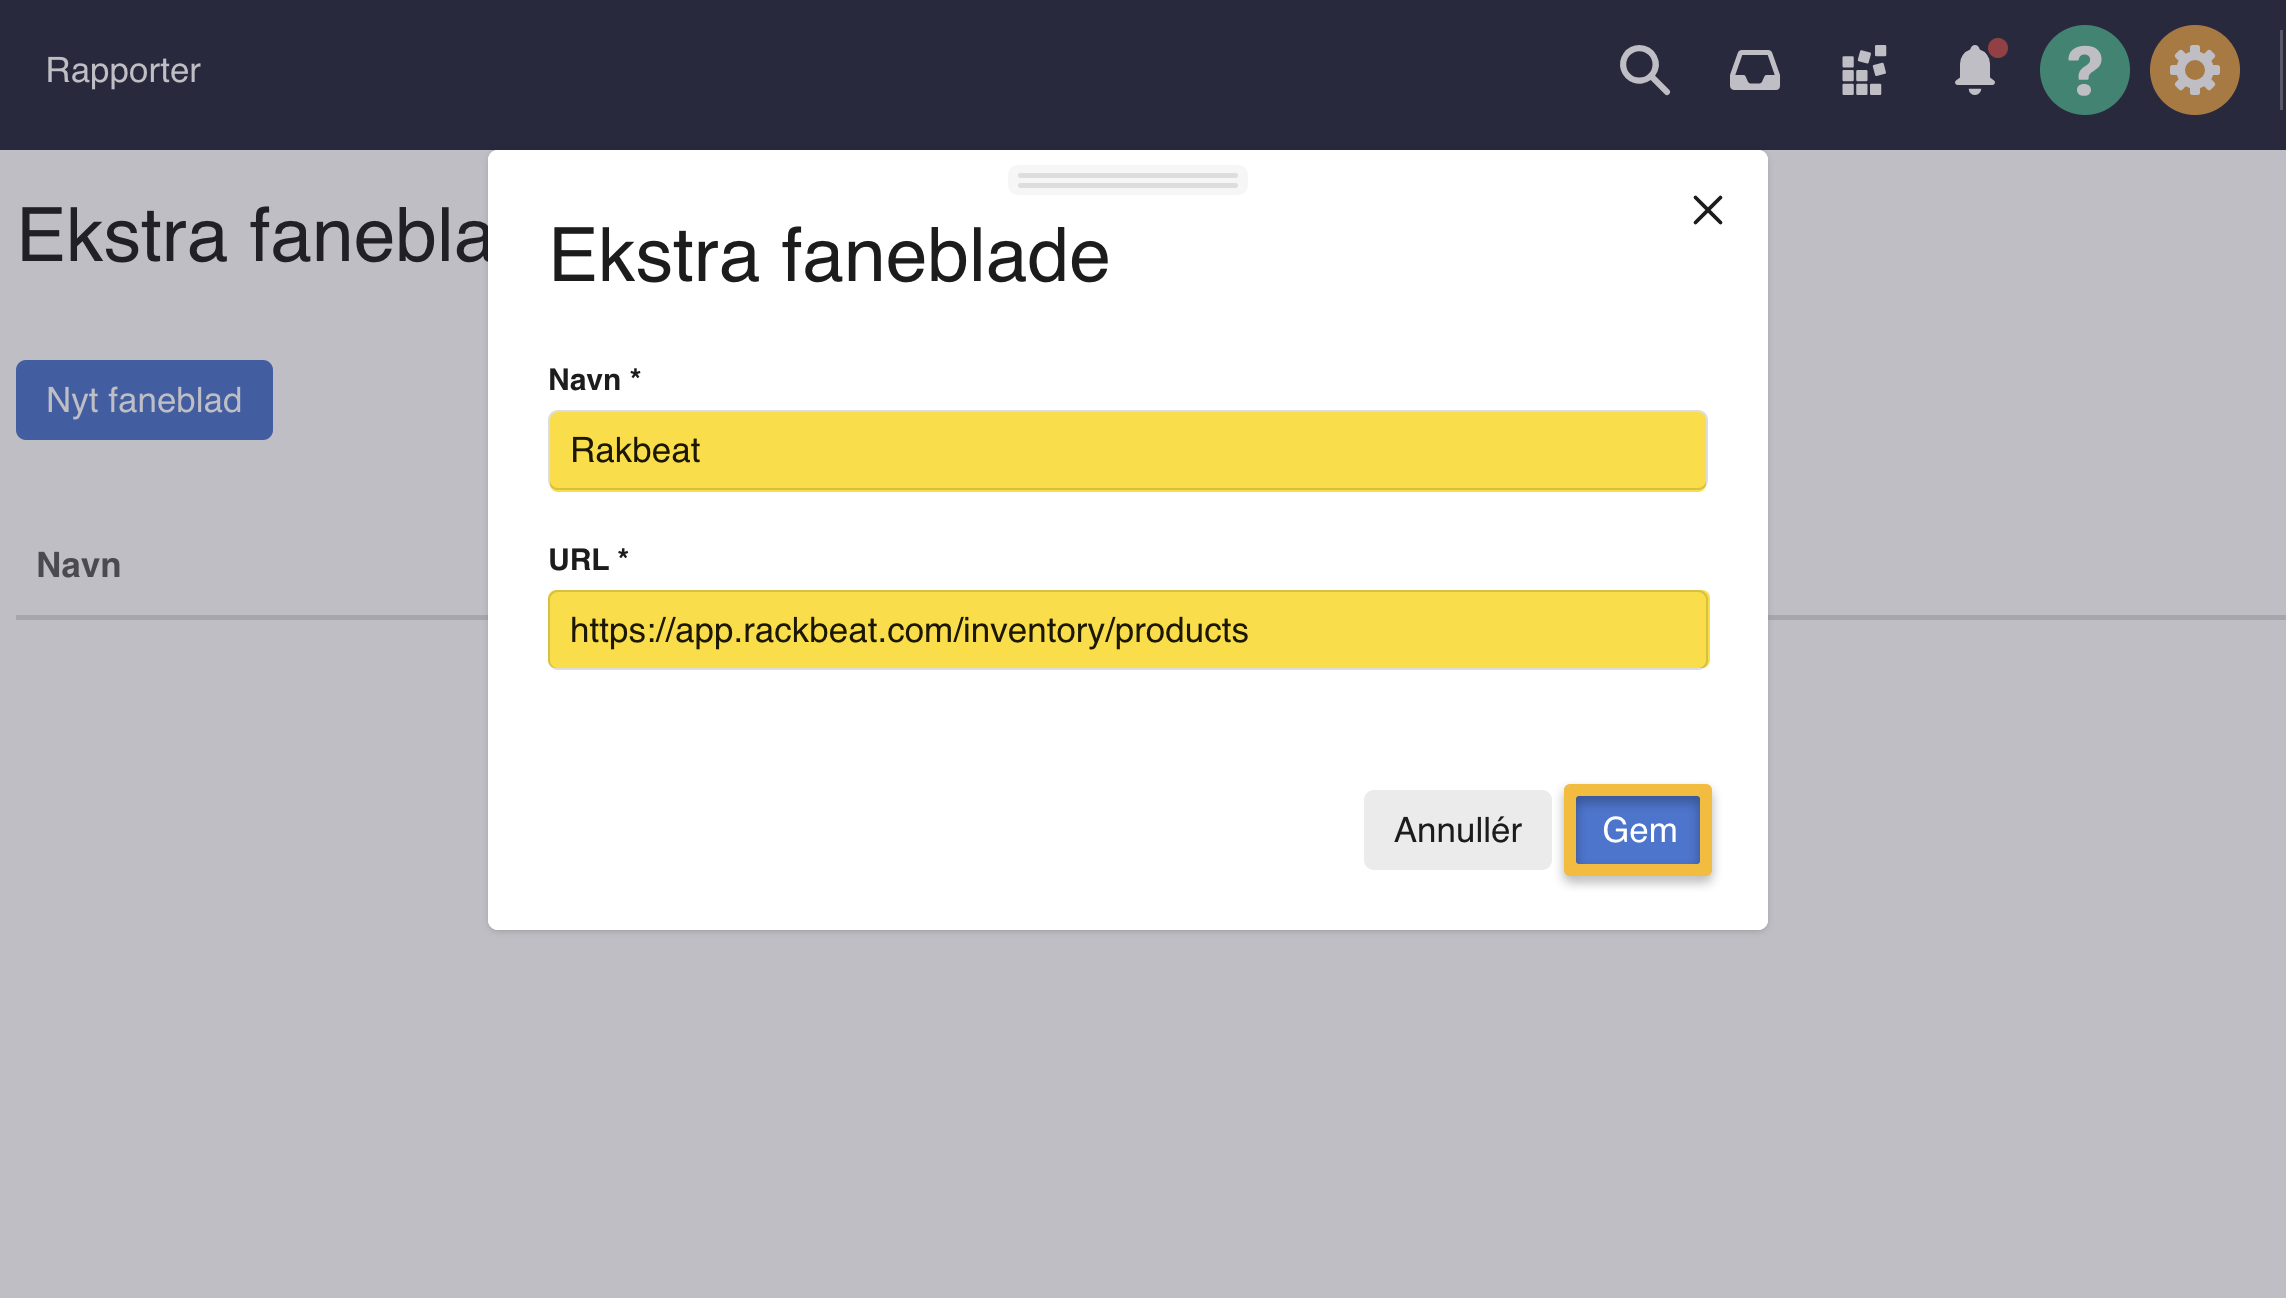Click the required asterisk beside Navn
Image resolution: width=2286 pixels, height=1298 pixels.
636,378
